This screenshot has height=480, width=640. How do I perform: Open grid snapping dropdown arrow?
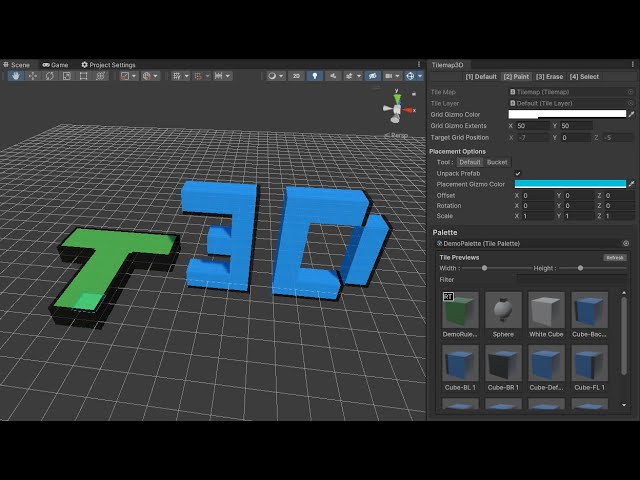click(207, 76)
